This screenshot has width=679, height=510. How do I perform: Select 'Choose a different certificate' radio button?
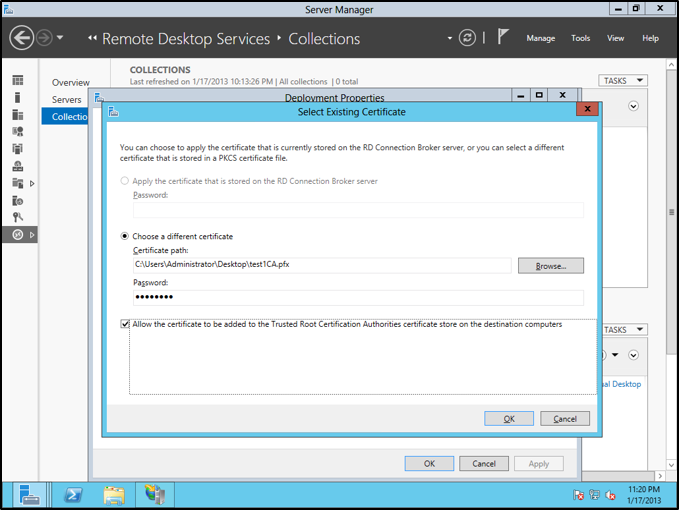coord(125,236)
